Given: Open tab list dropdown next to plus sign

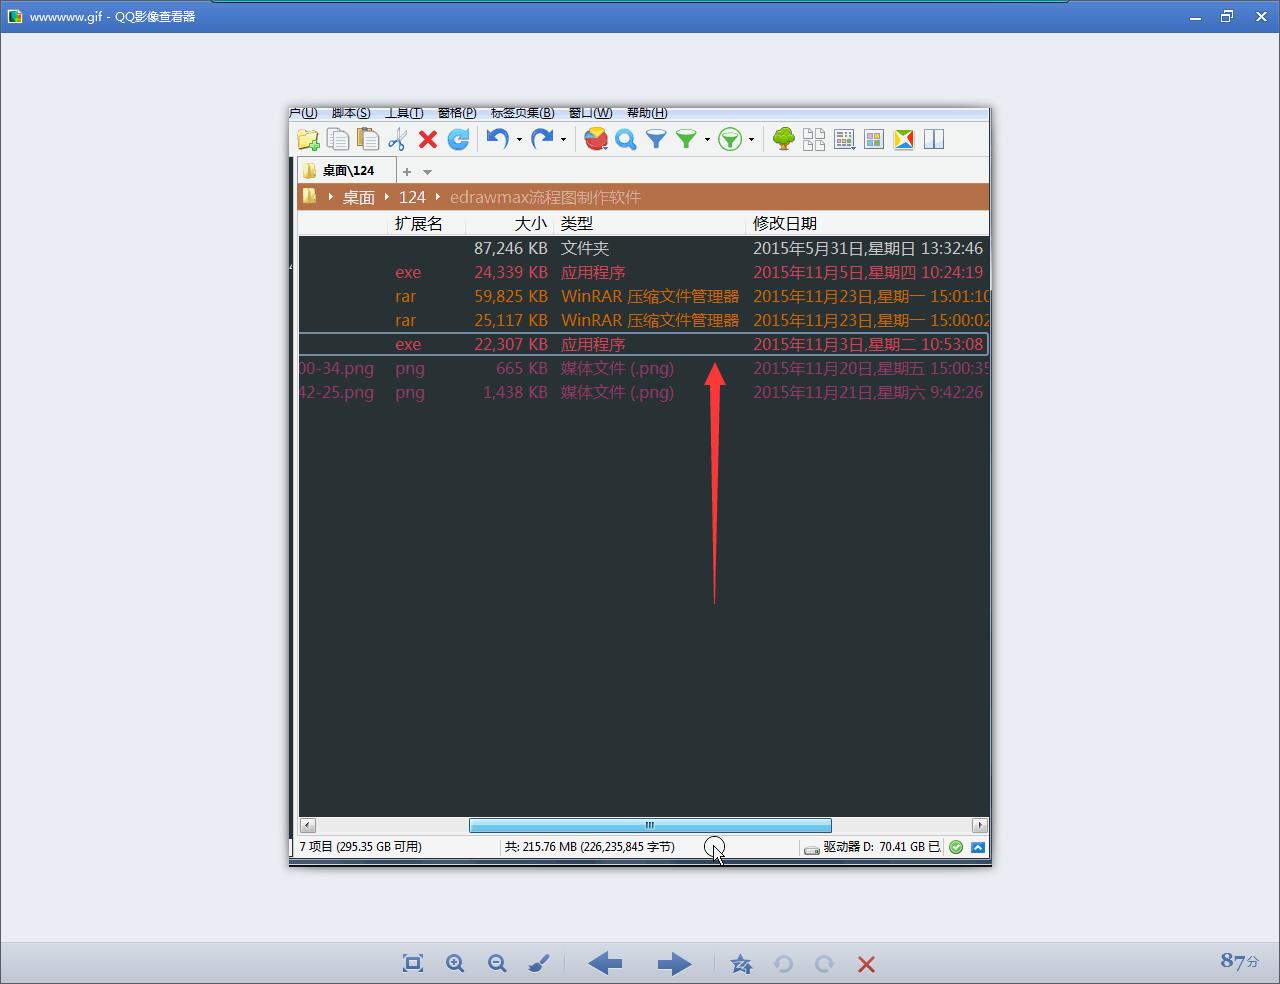Looking at the screenshot, I should [427, 172].
